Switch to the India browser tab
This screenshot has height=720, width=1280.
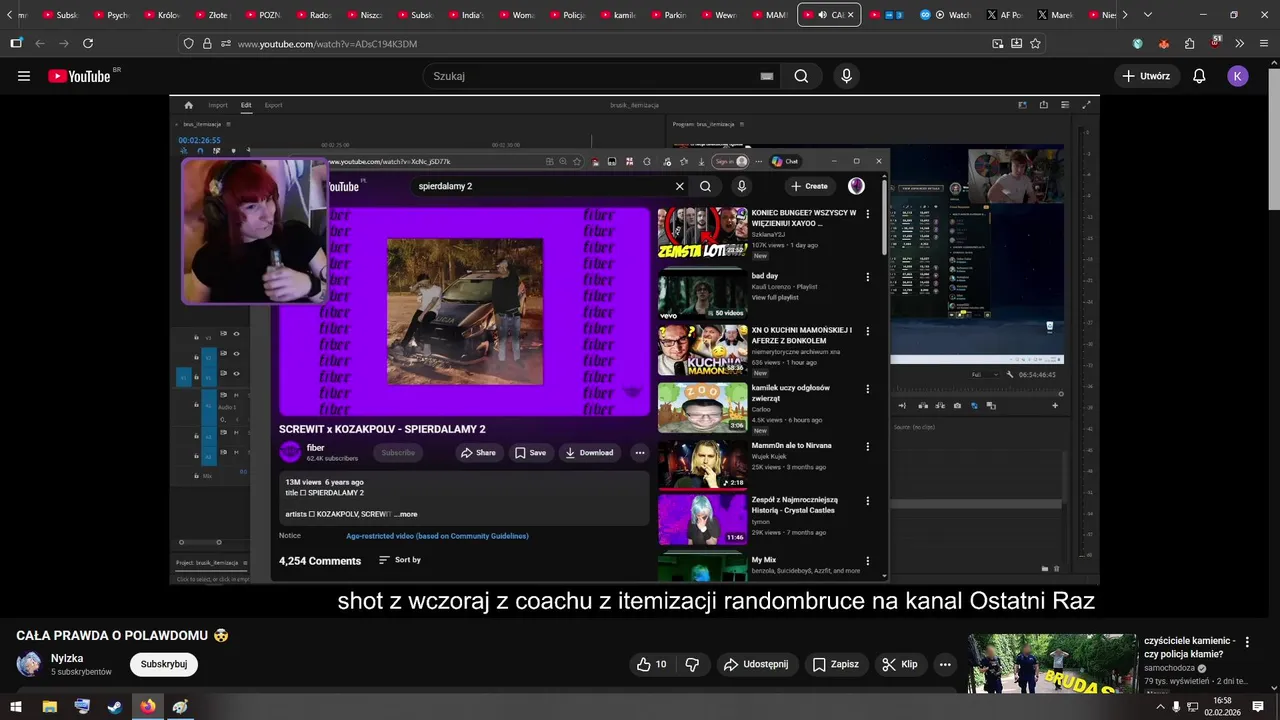coord(465,15)
